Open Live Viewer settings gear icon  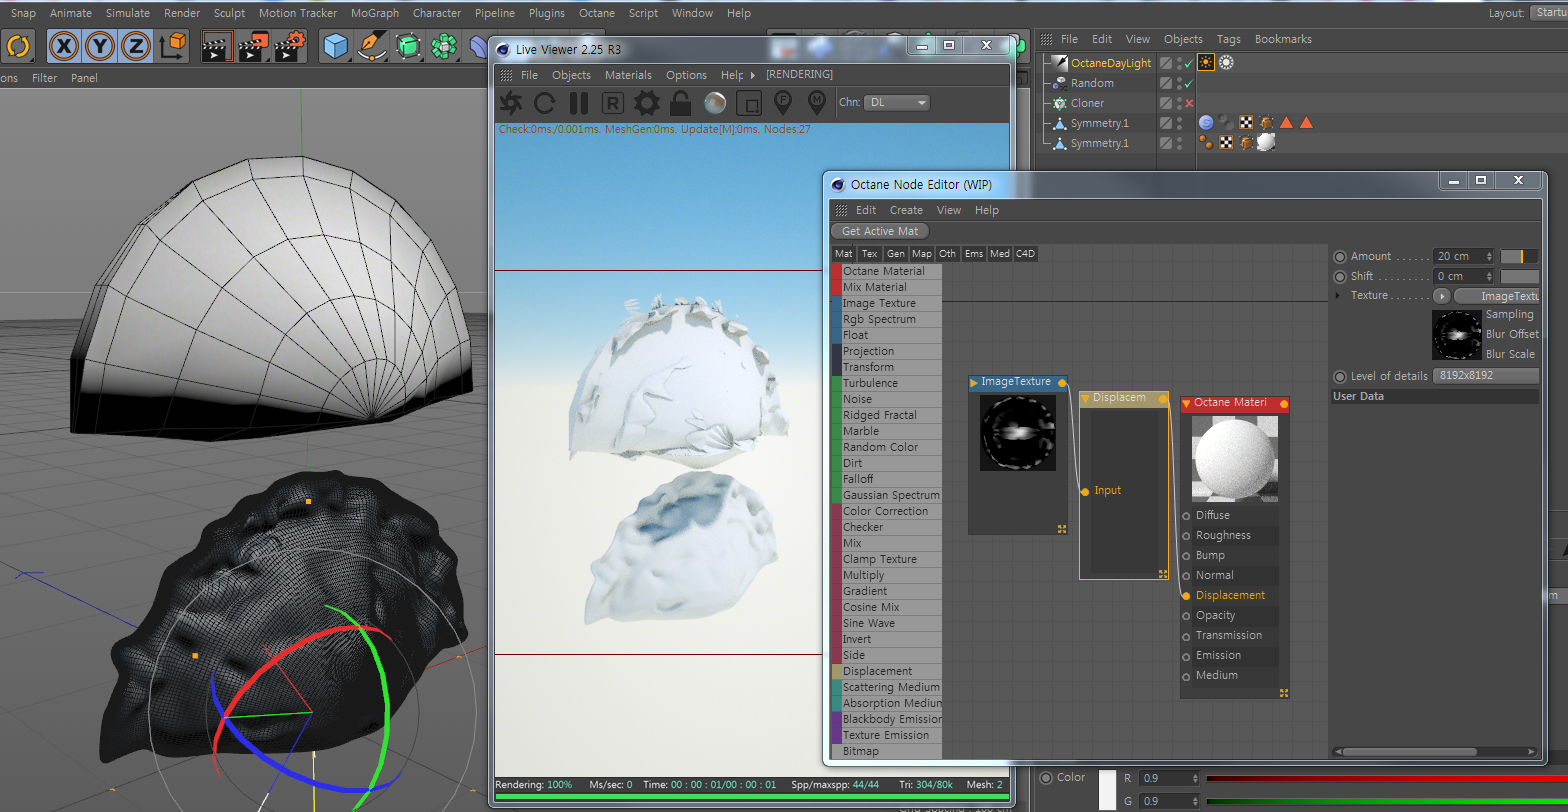(647, 103)
